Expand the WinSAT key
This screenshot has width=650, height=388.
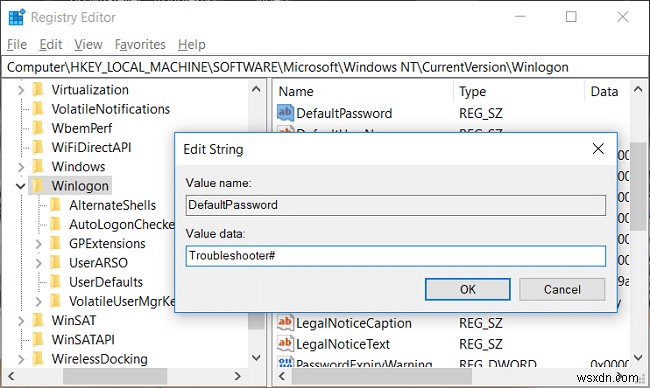(21, 320)
